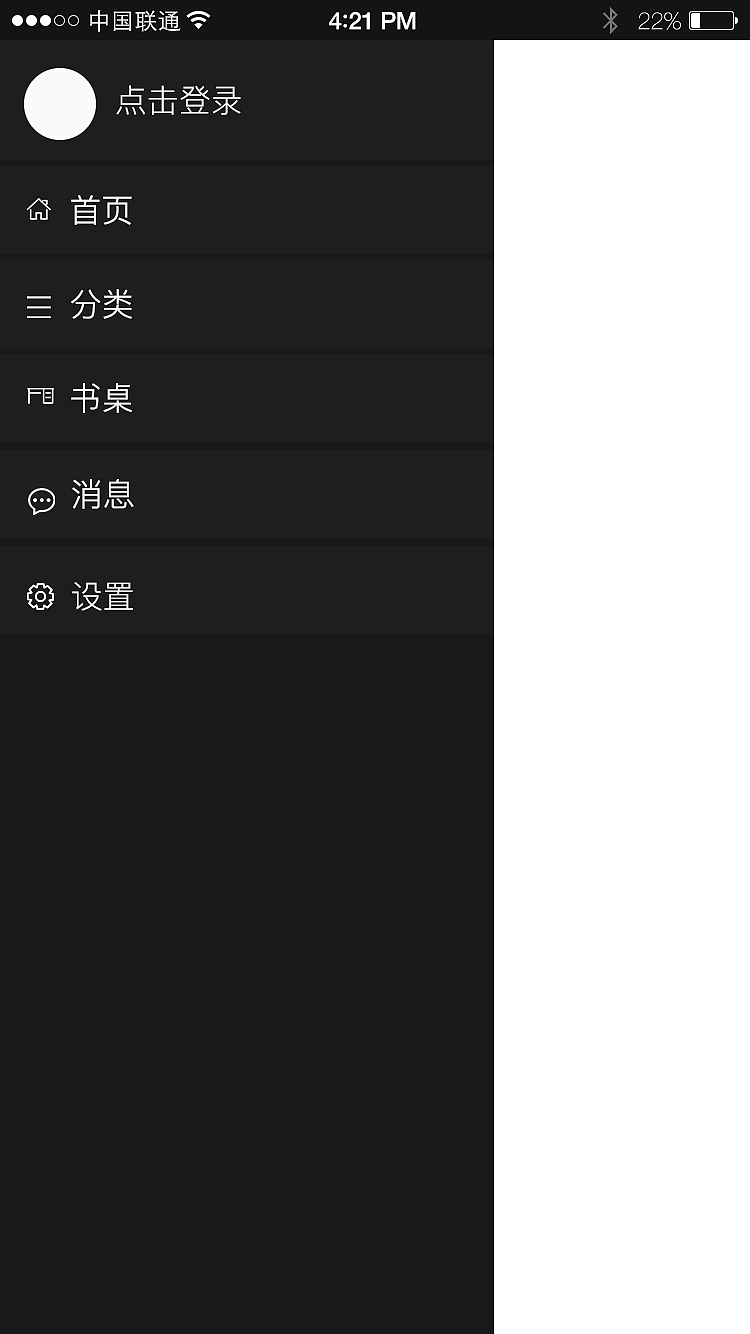The width and height of the screenshot is (750, 1334).
Task: Tap the Wi-Fi signal icon
Action: click(199, 20)
